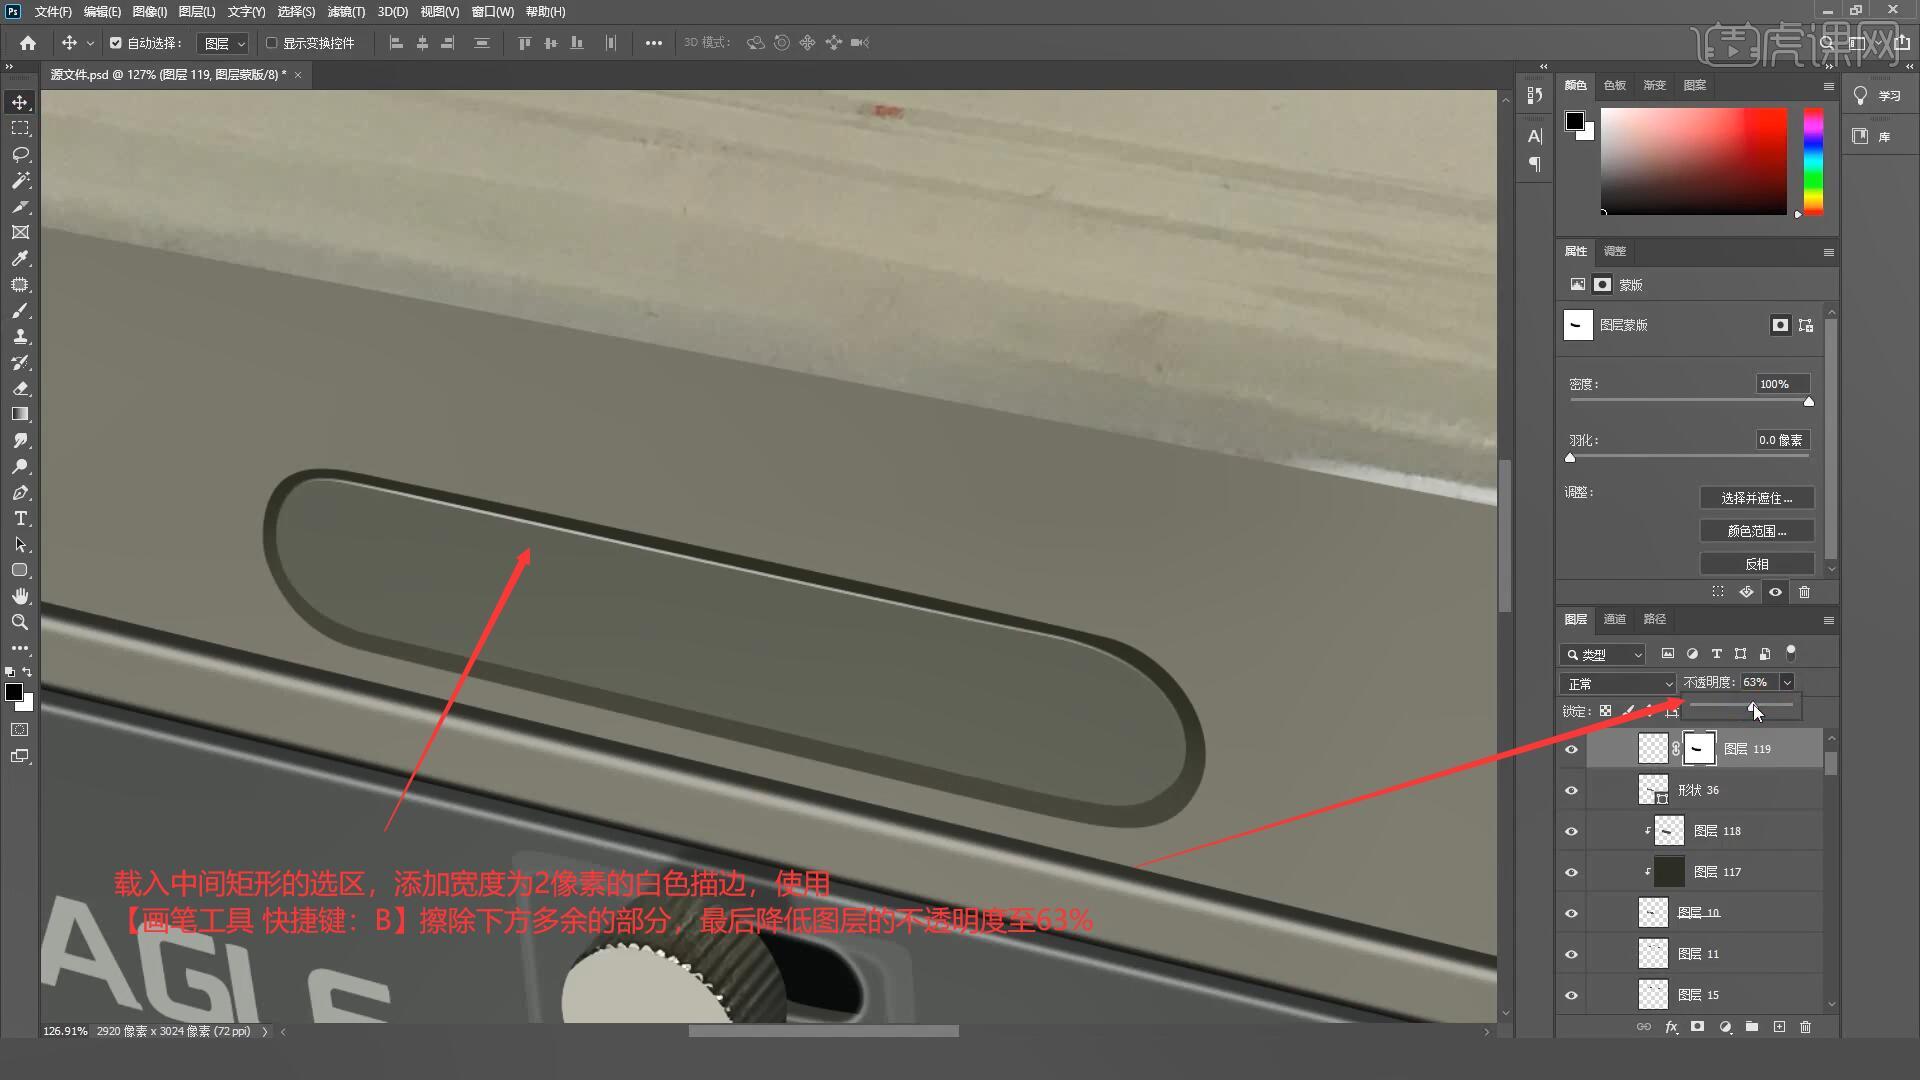Screen dimensions: 1920x1080
Task: Choose the Zoom tool in toolbar
Action: point(20,622)
